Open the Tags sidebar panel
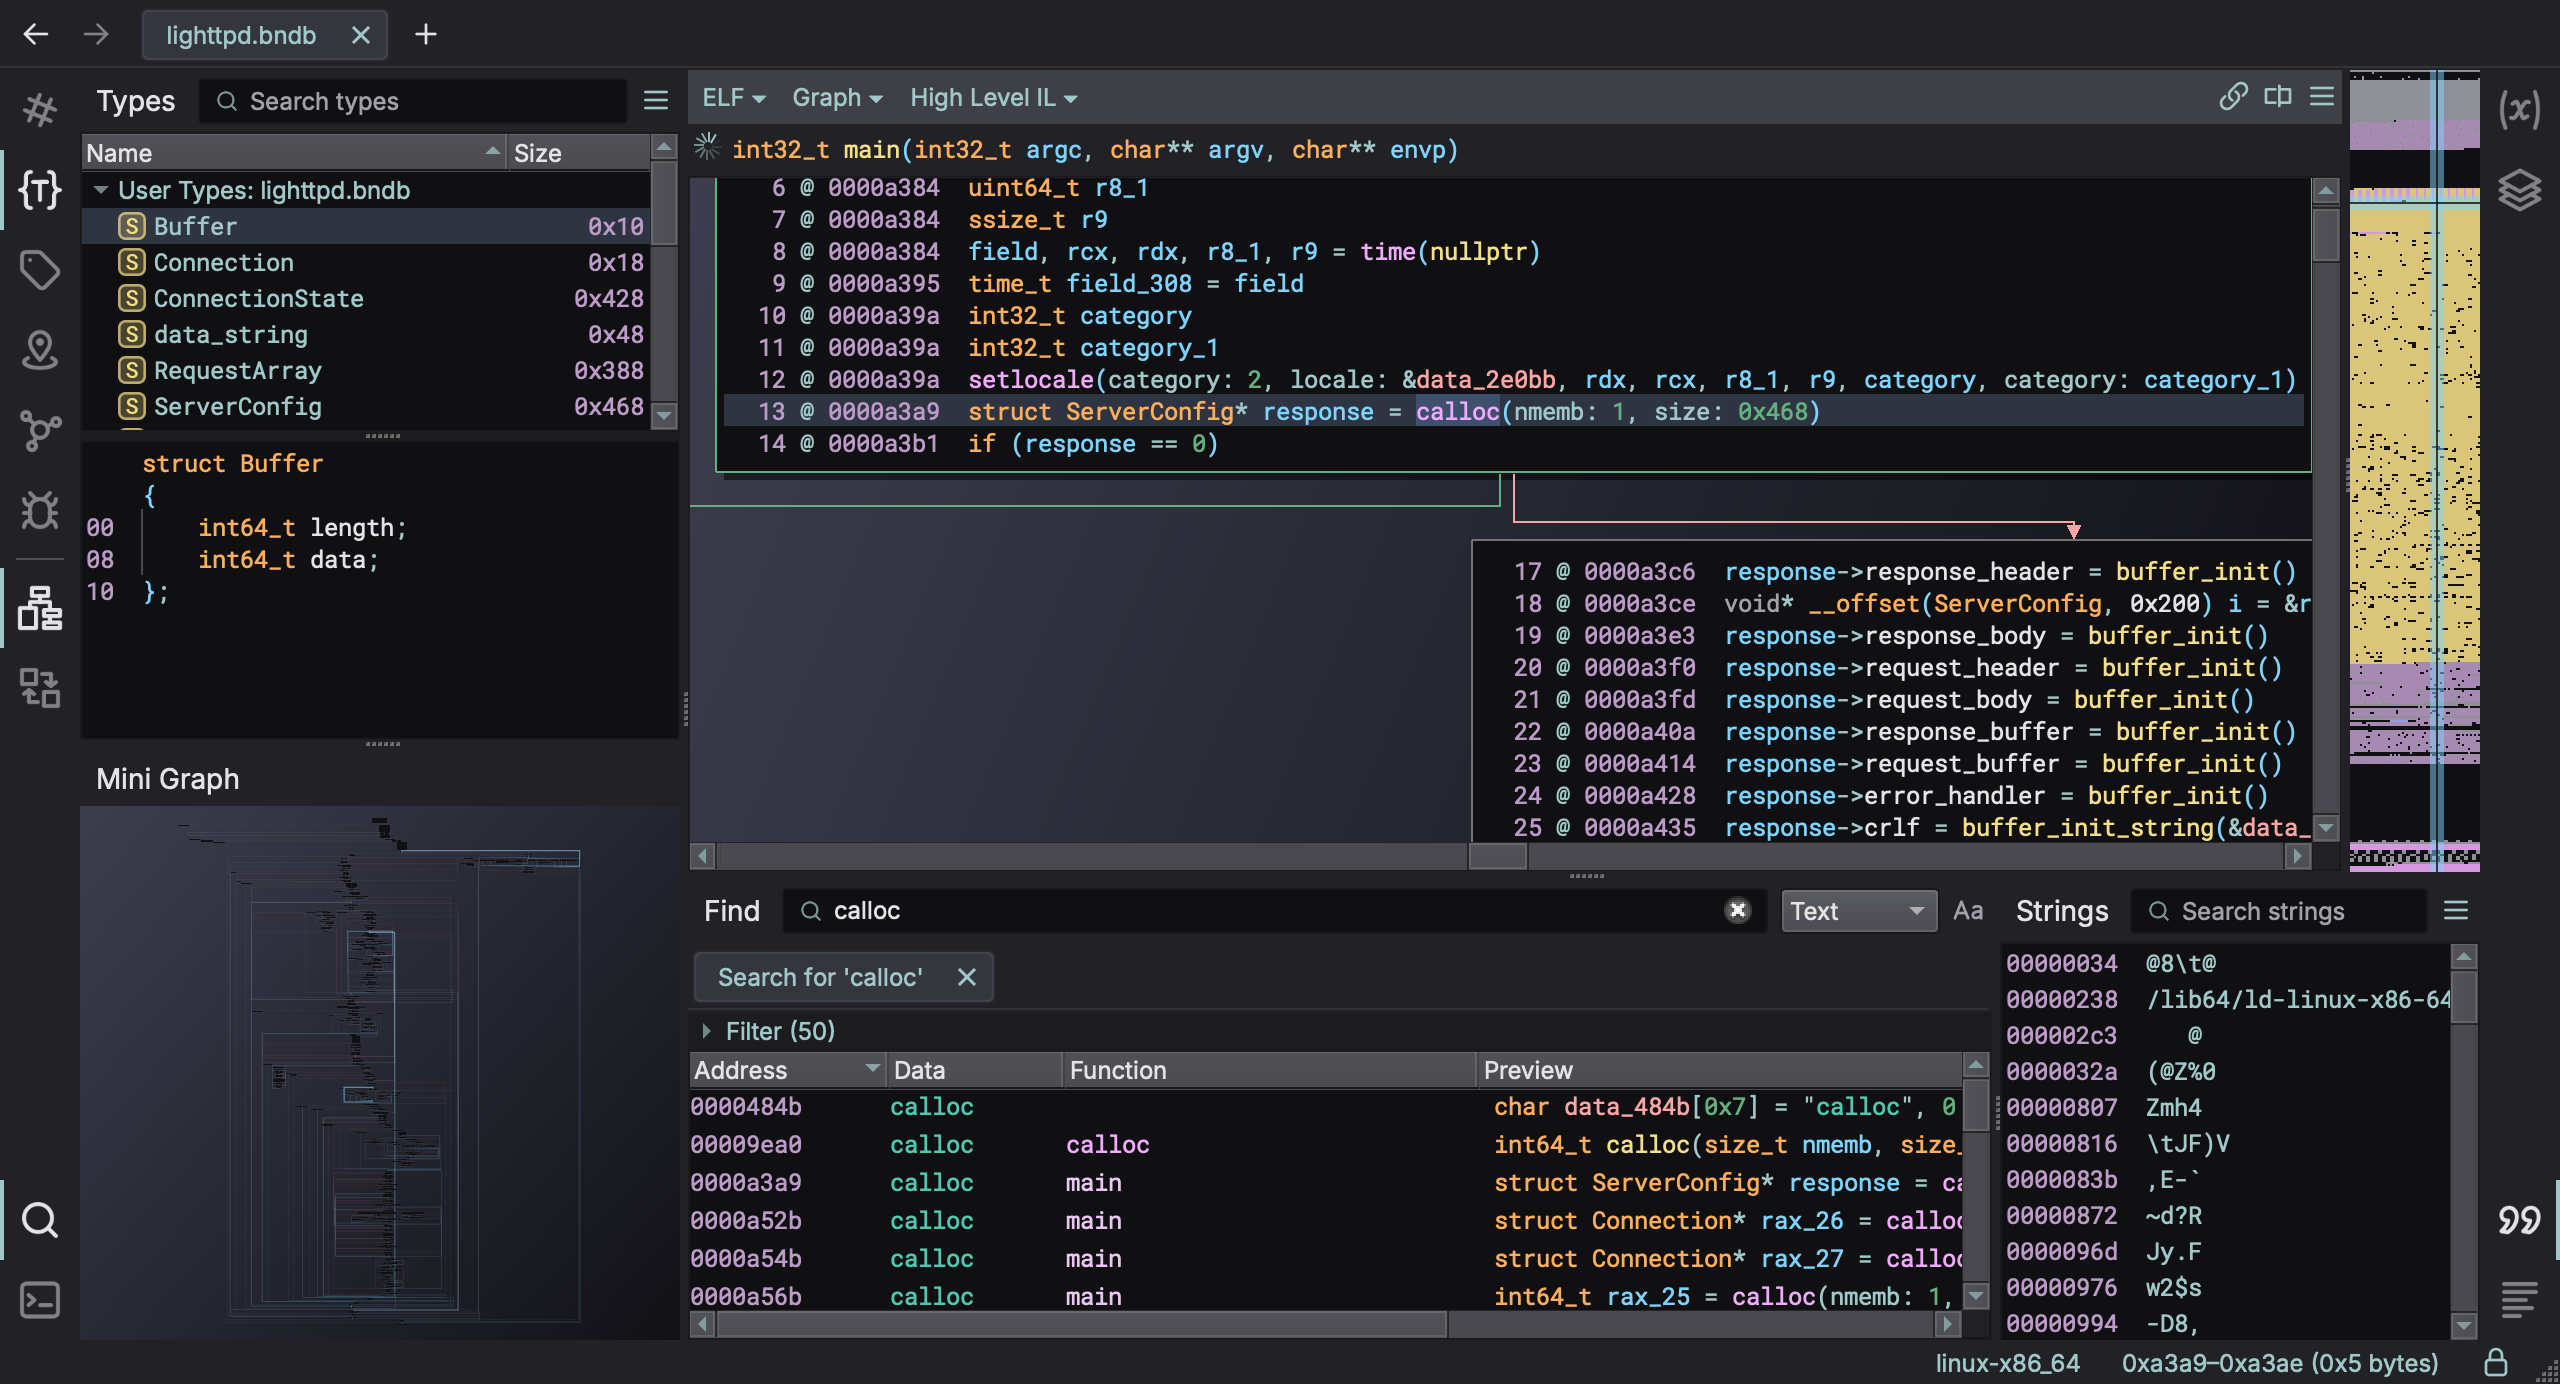The width and height of the screenshot is (2560, 1384). (x=40, y=270)
